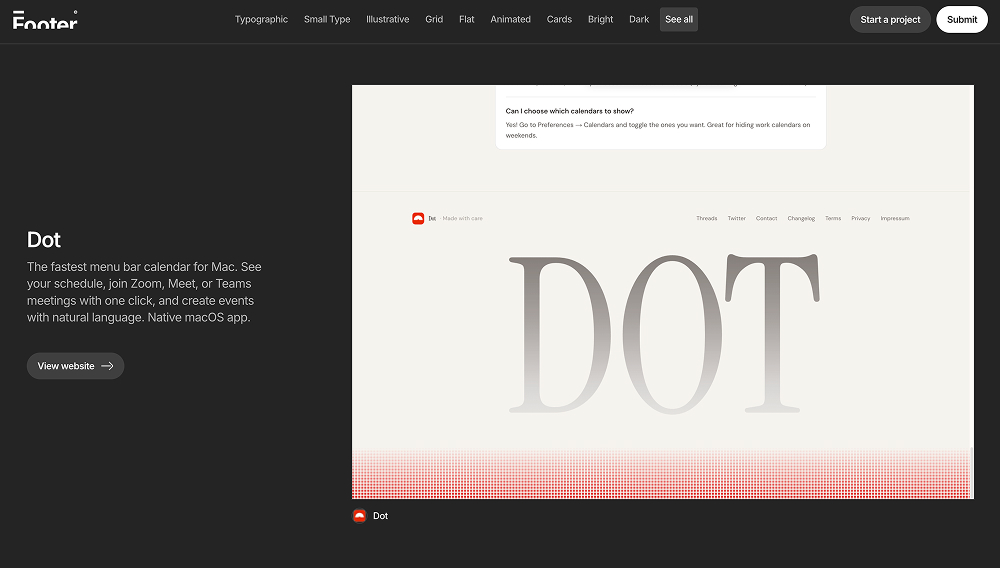The width and height of the screenshot is (1000, 568).
Task: Click the description starting 'The fastest menu bar calendar'
Action: pyautogui.click(x=144, y=292)
